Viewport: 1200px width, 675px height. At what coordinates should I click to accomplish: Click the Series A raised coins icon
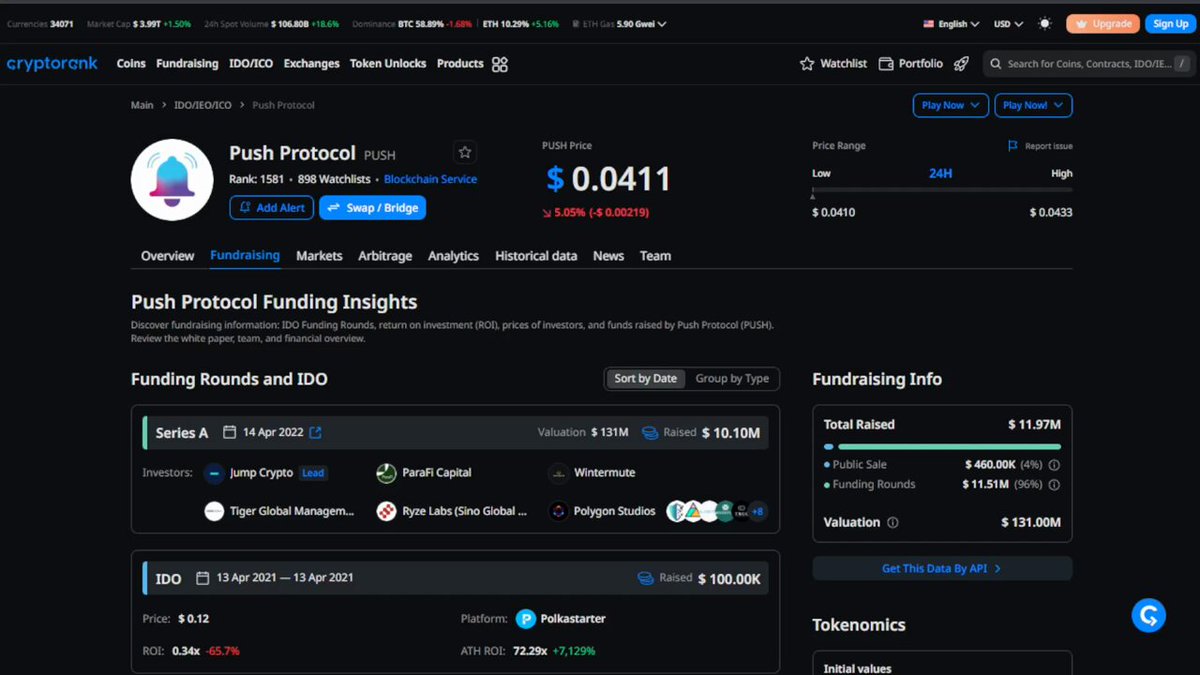tap(650, 433)
